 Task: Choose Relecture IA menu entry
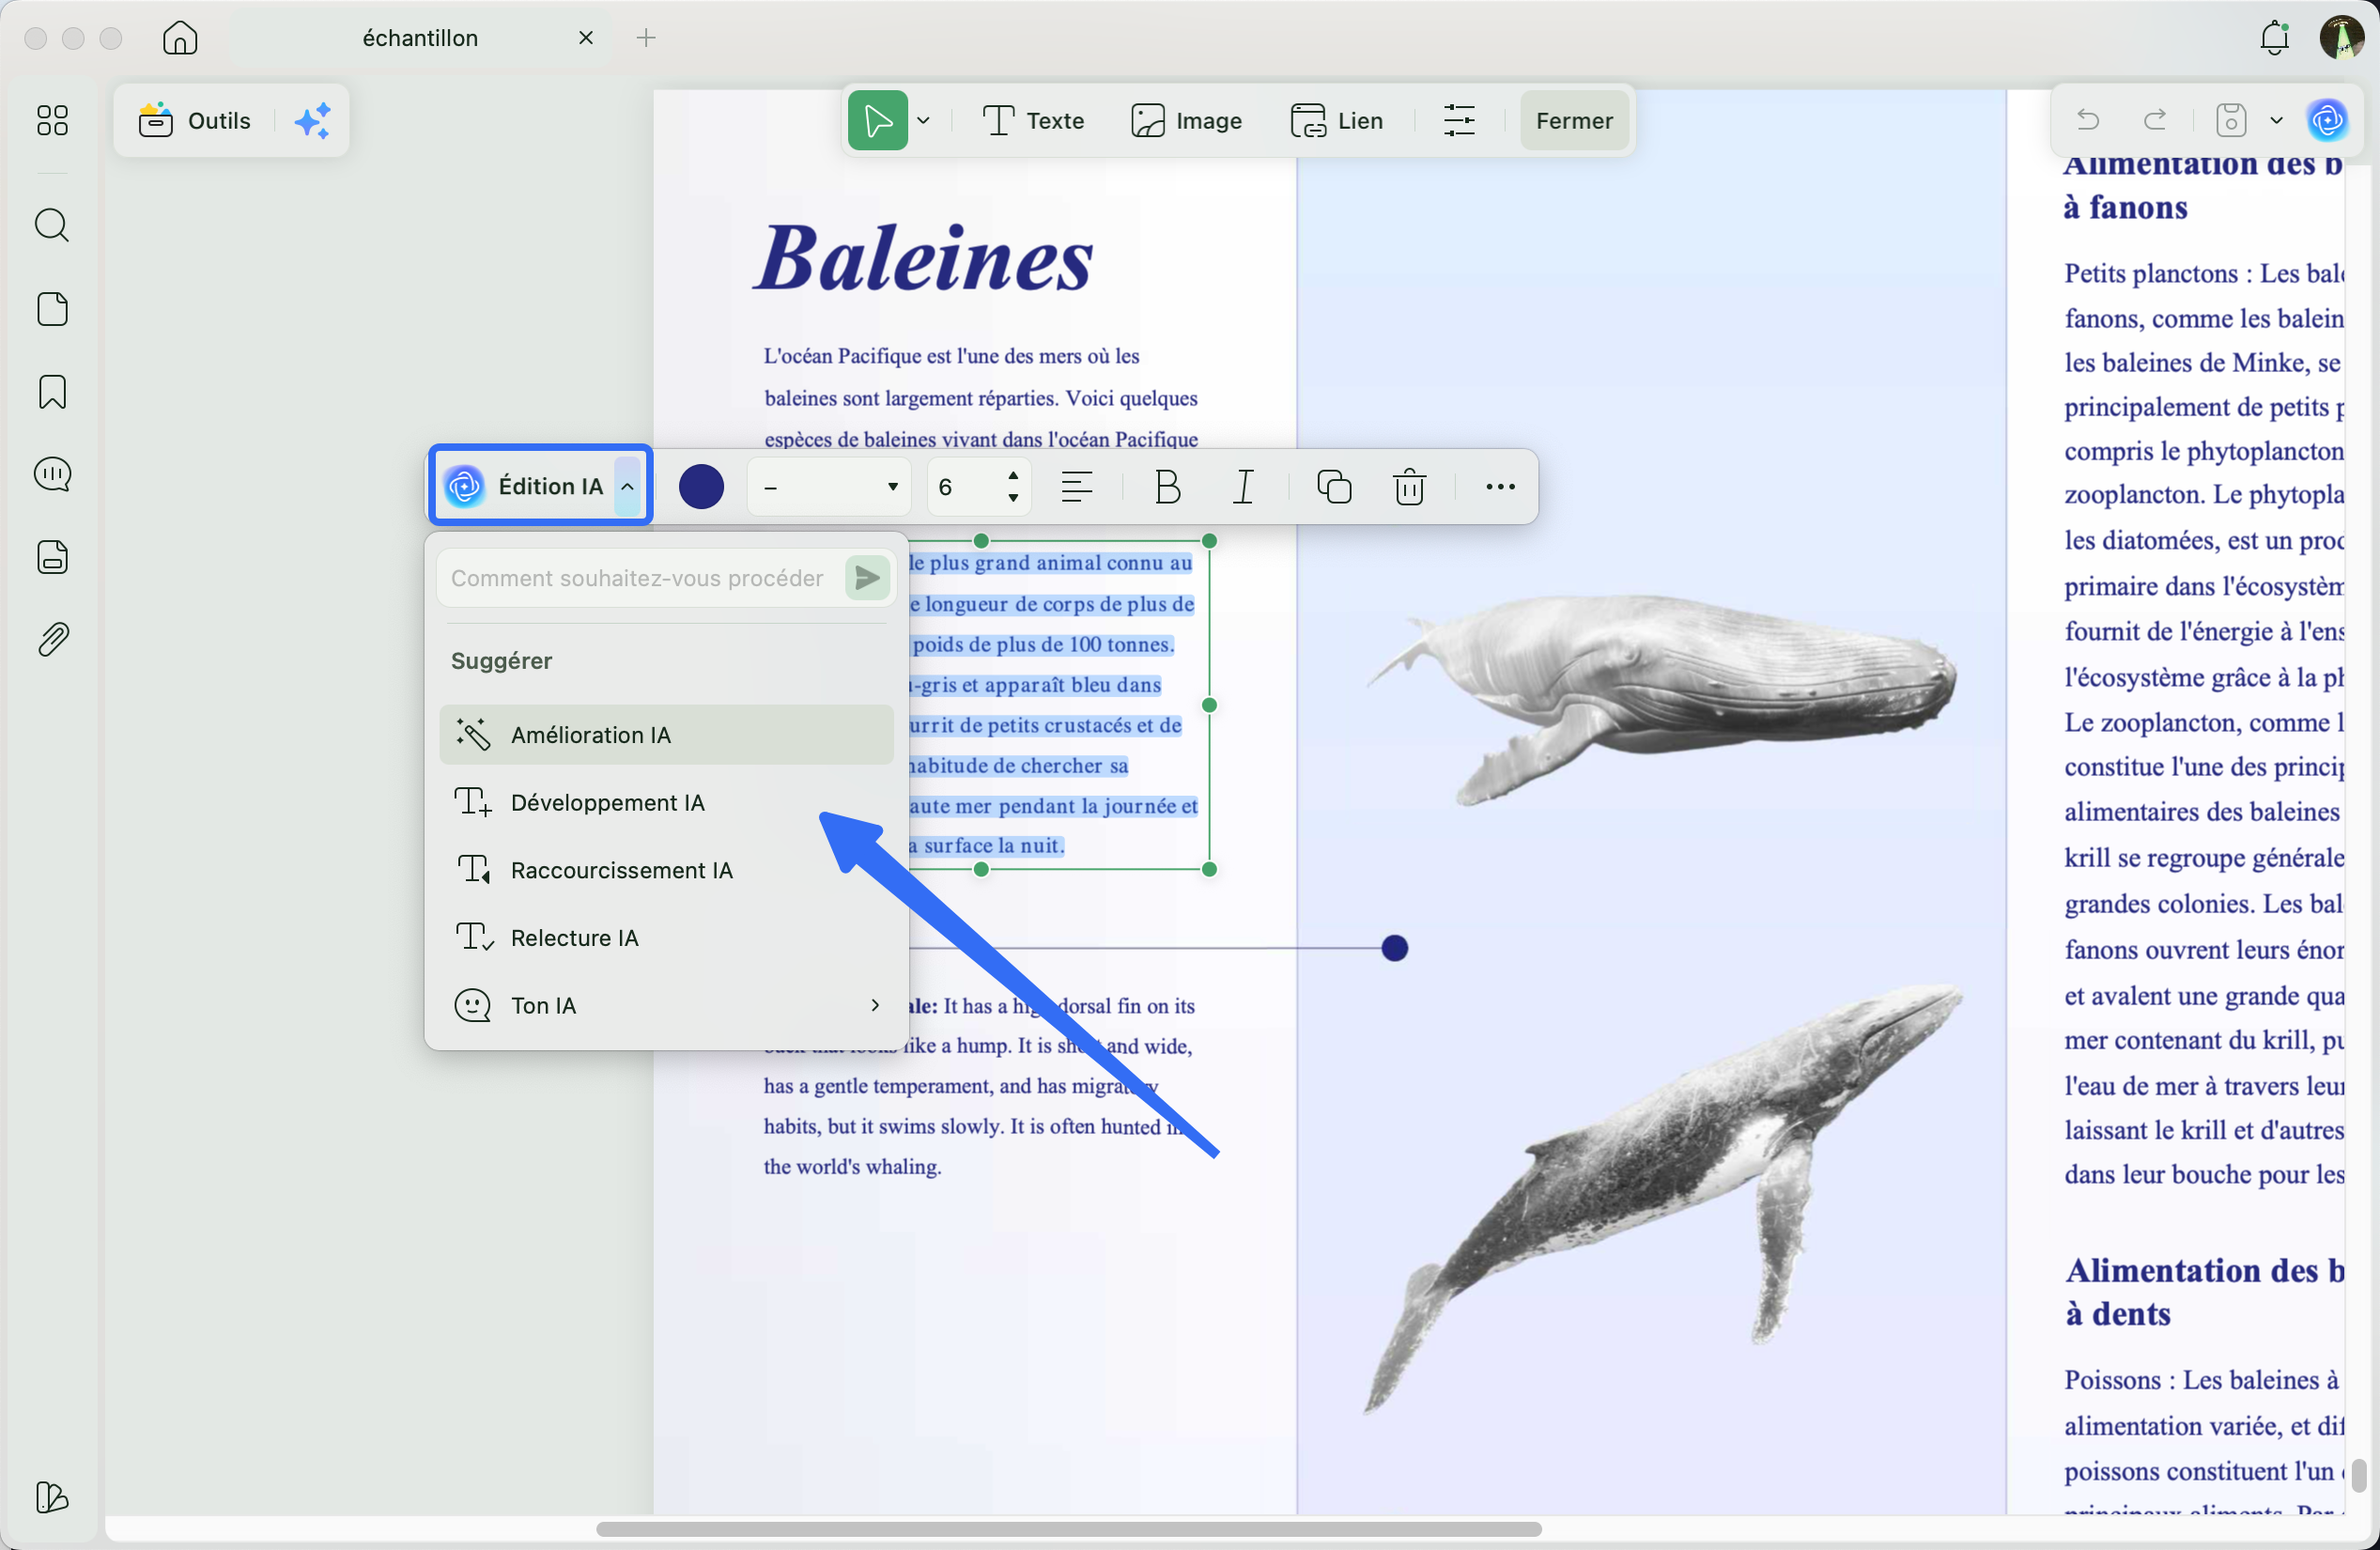pos(574,938)
